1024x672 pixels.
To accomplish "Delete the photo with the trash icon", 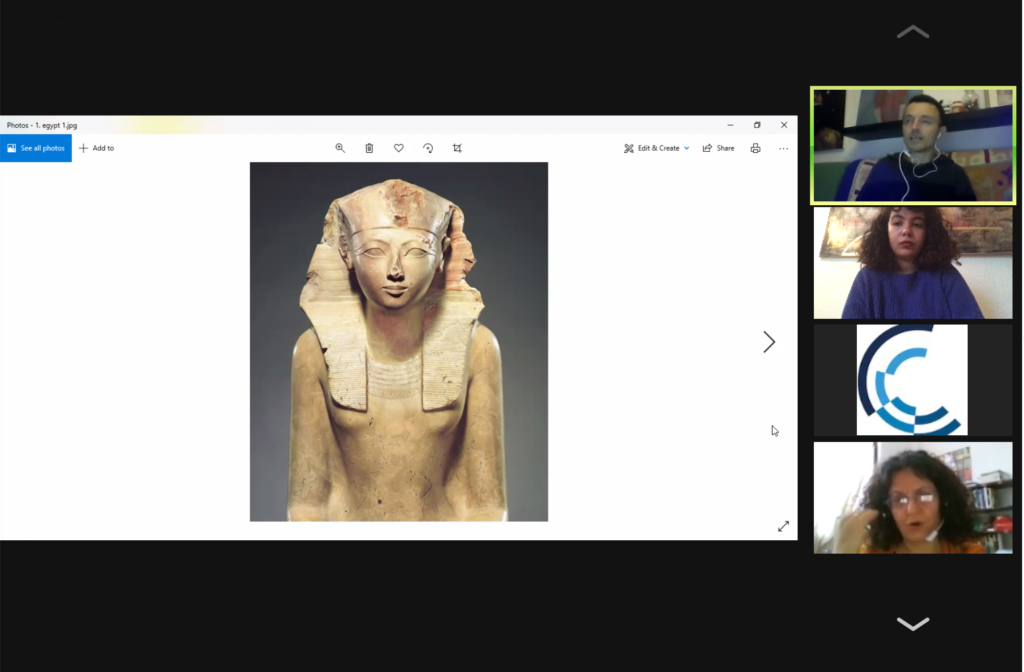I will (370, 148).
